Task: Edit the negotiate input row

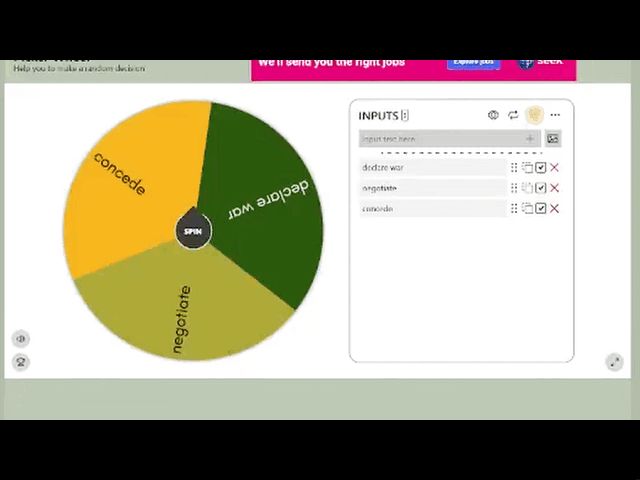Action: click(433, 188)
